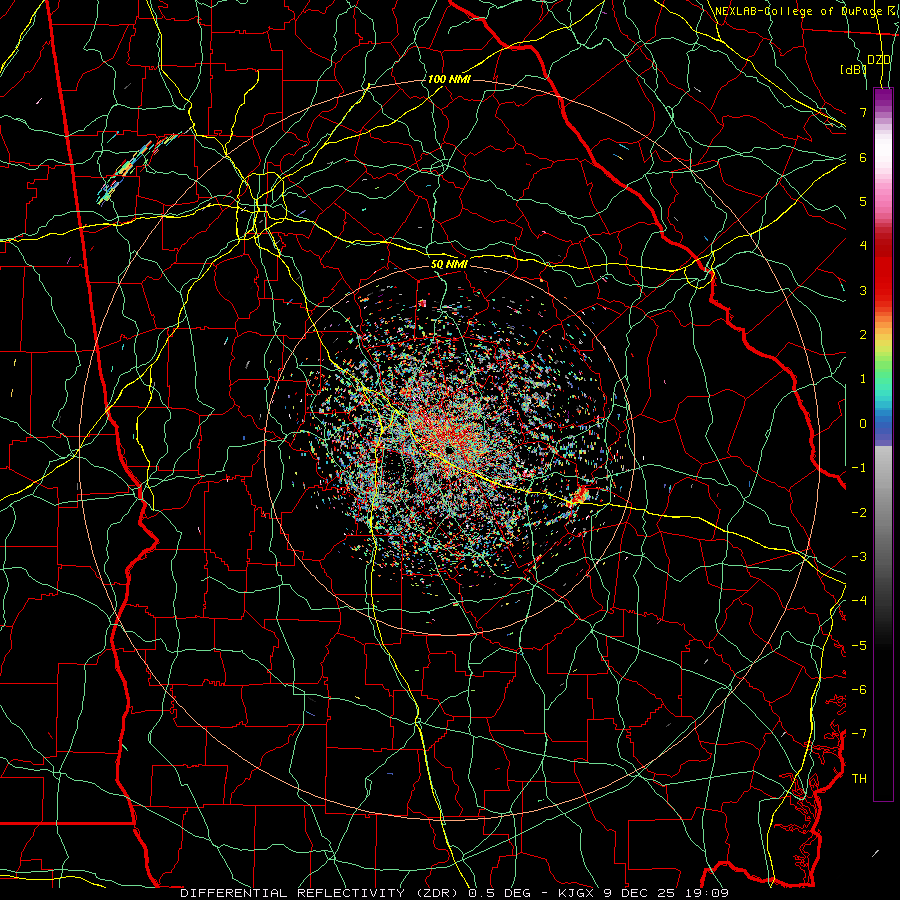
Task: Click the 1 value on the color scale
Action: click(x=863, y=379)
